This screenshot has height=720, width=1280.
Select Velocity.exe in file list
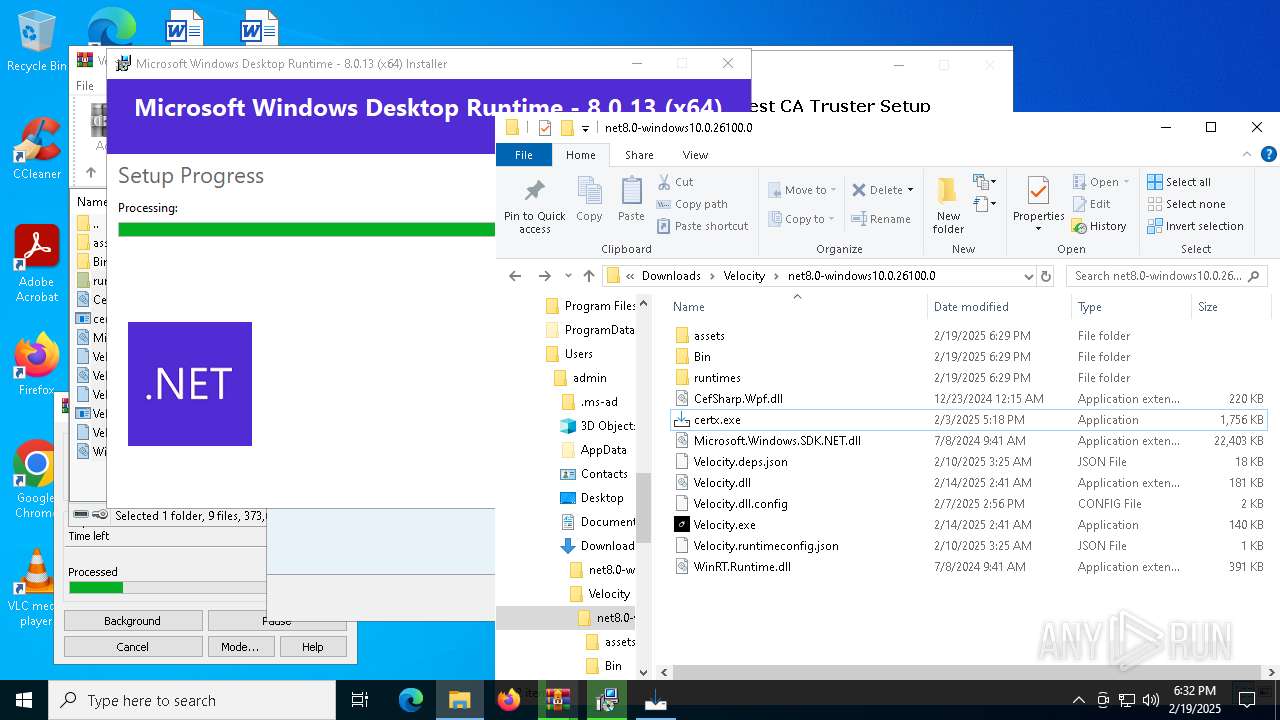click(x=724, y=525)
